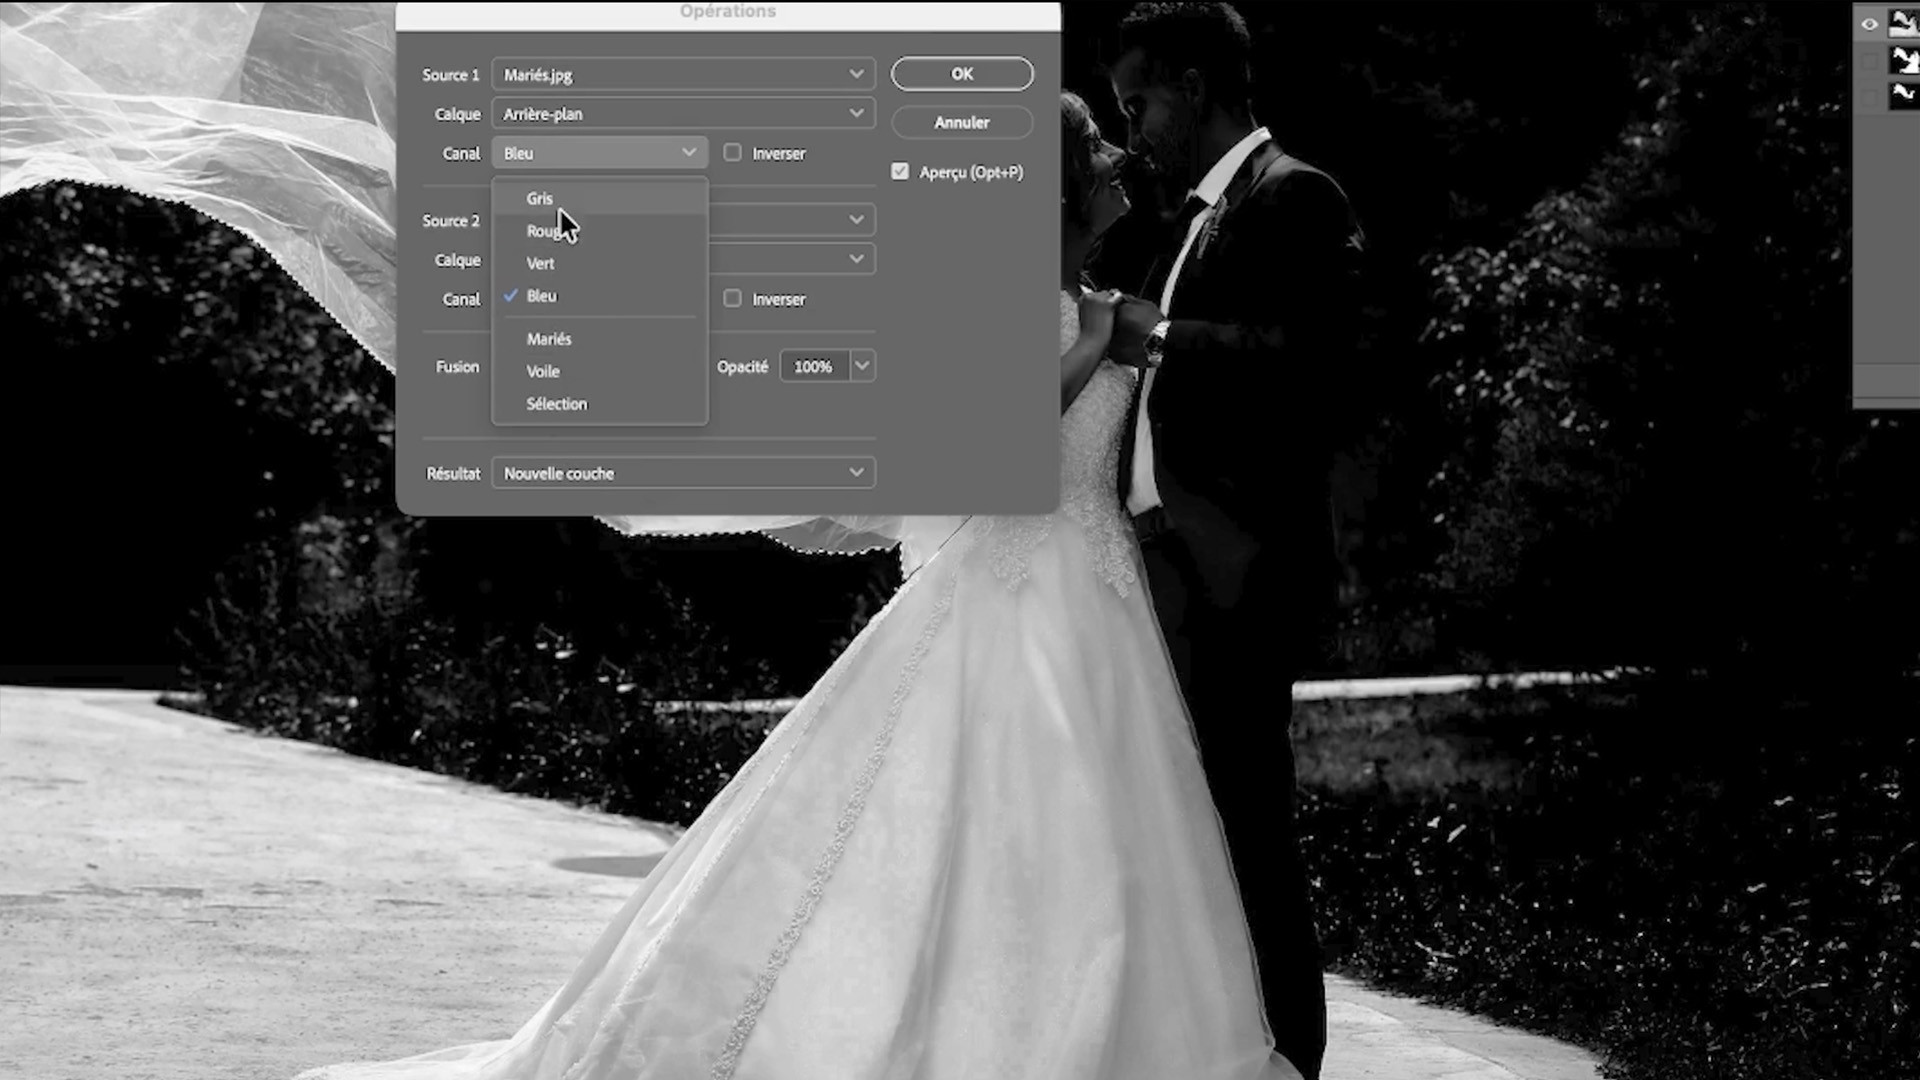Open Calque Arrière-plan dropdown
The image size is (1920, 1080).
(683, 114)
